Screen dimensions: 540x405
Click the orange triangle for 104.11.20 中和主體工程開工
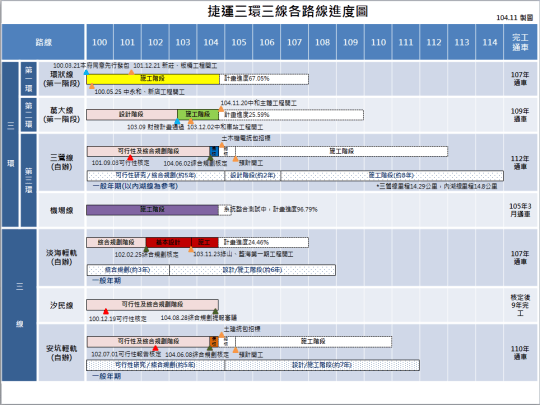(221, 109)
